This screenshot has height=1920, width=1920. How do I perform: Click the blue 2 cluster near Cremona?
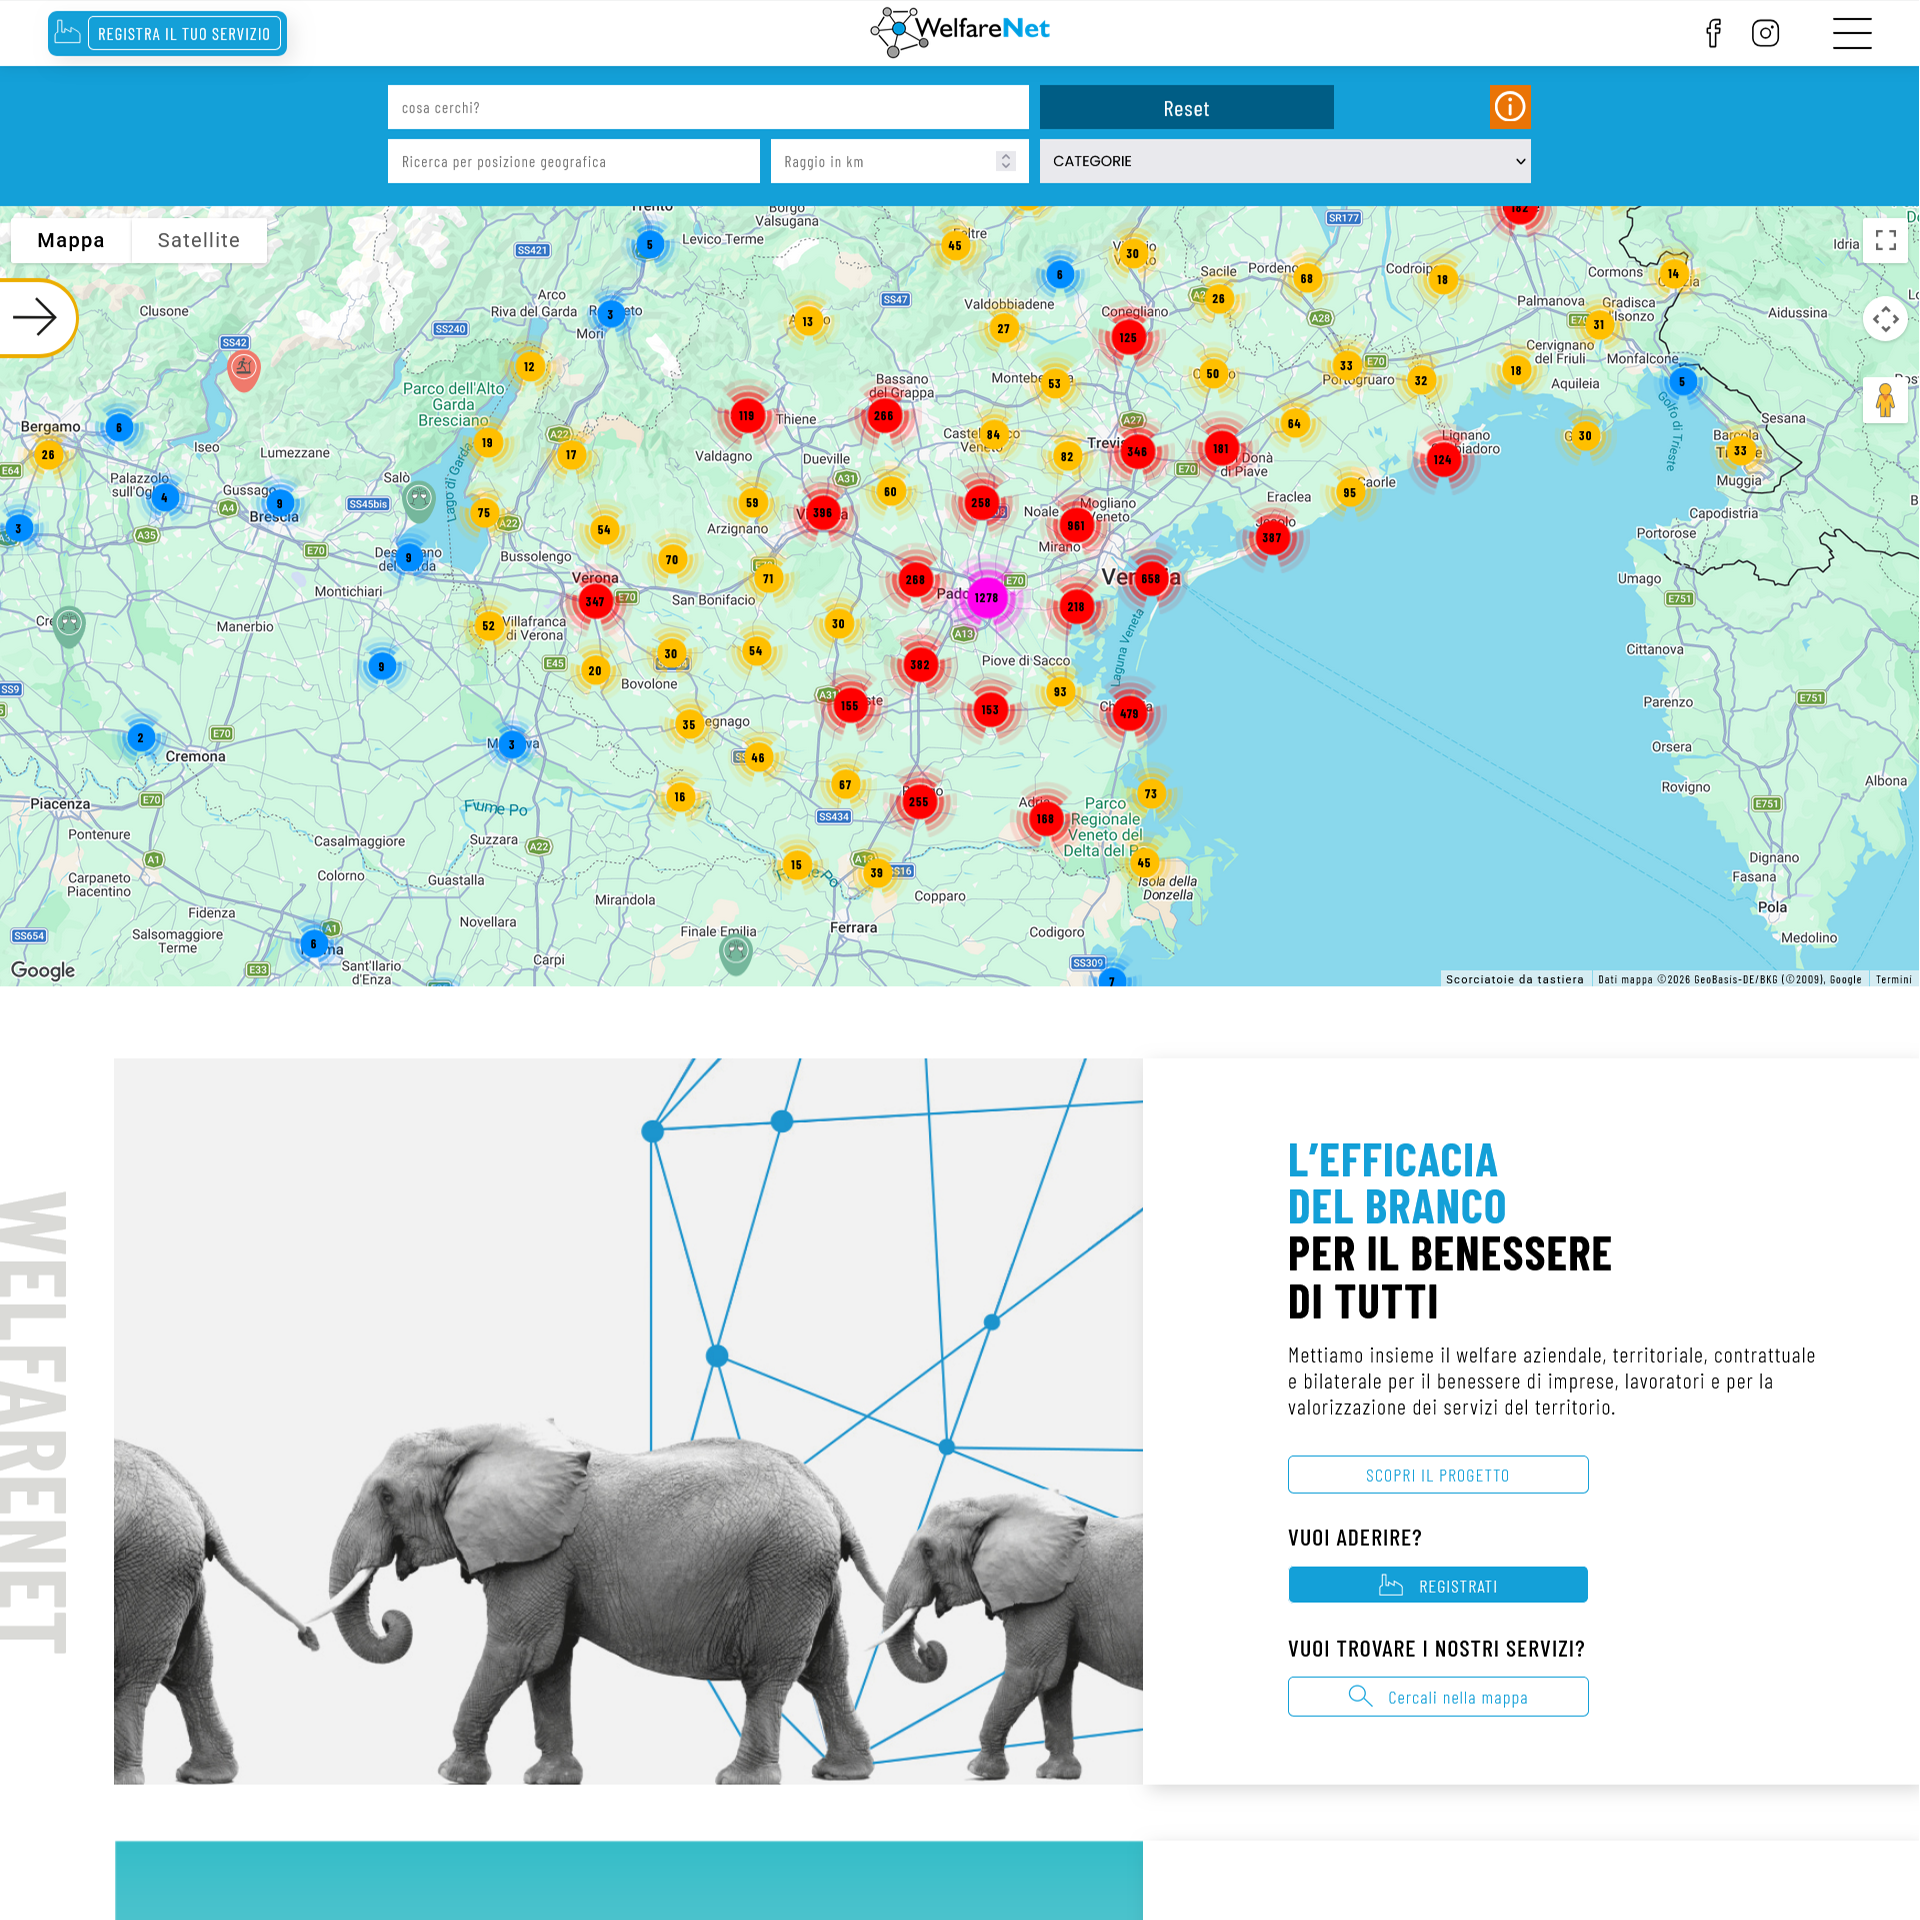[x=141, y=738]
